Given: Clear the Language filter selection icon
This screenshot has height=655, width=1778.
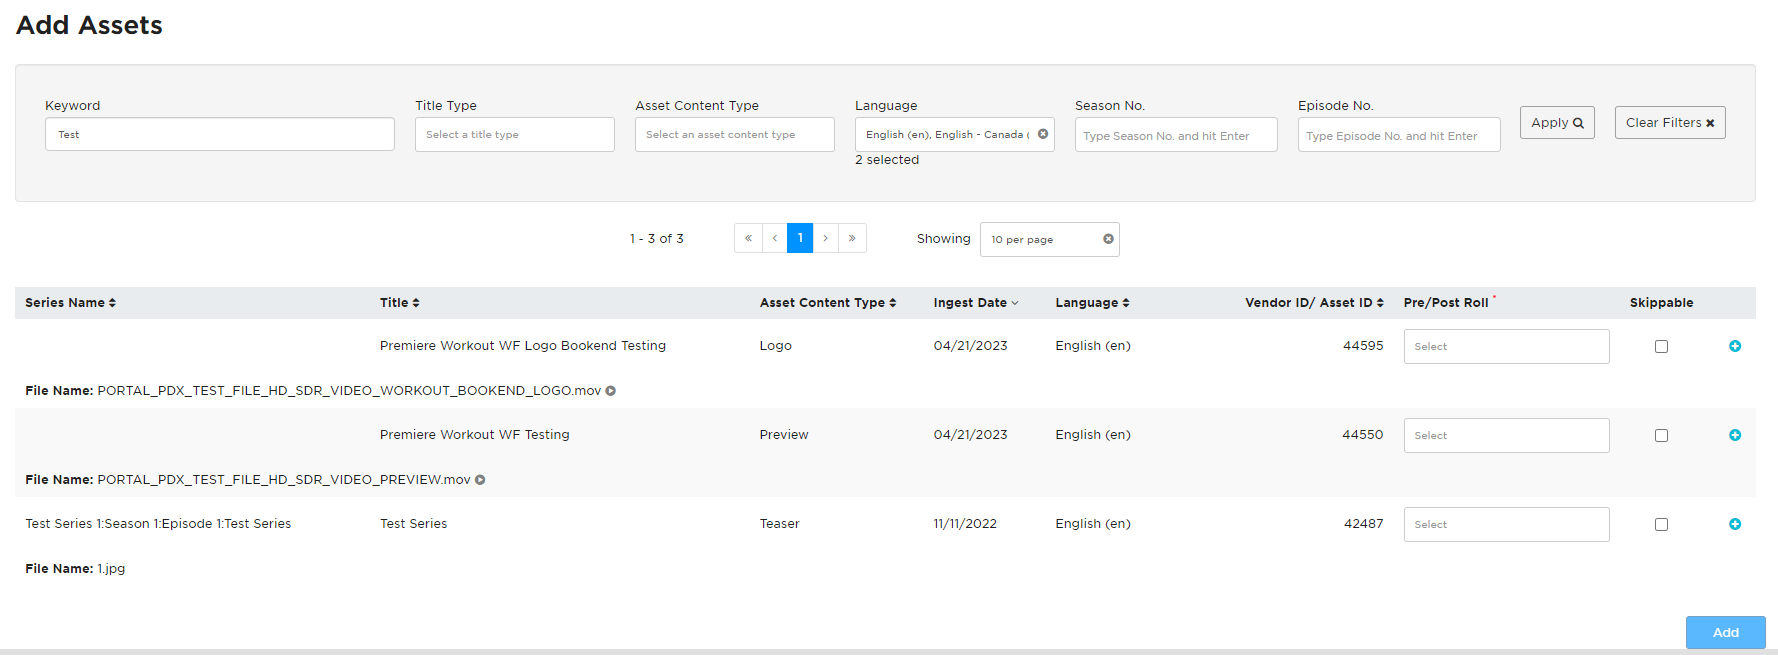Looking at the screenshot, I should [1043, 134].
